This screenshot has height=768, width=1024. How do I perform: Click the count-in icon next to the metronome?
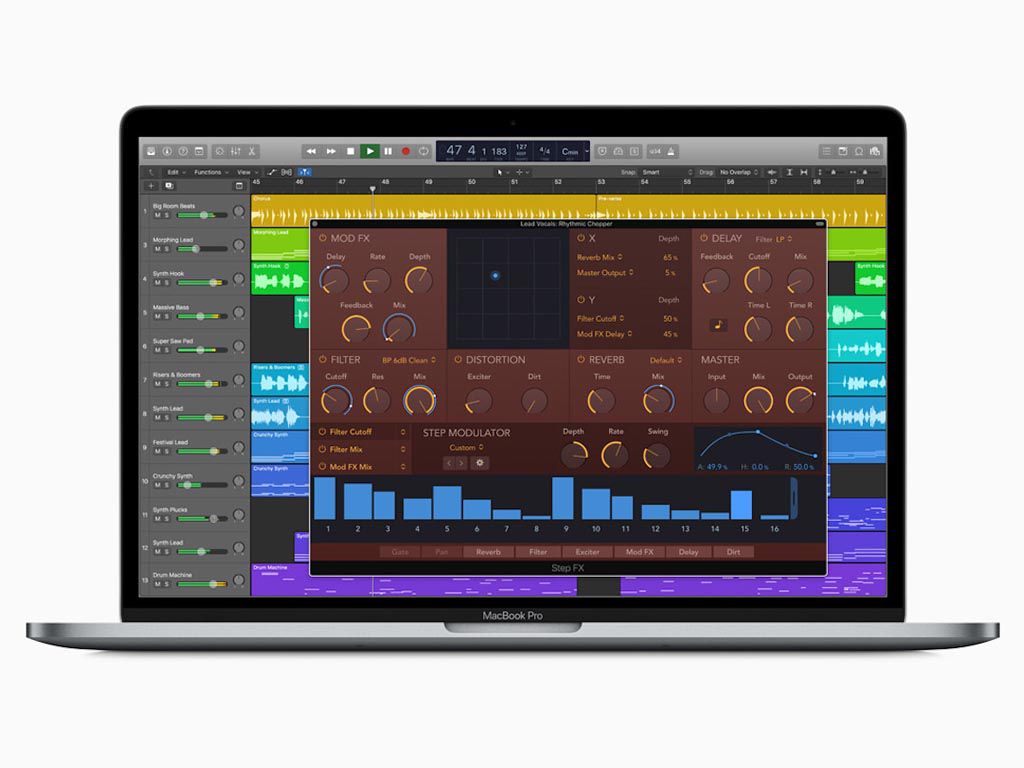654,152
